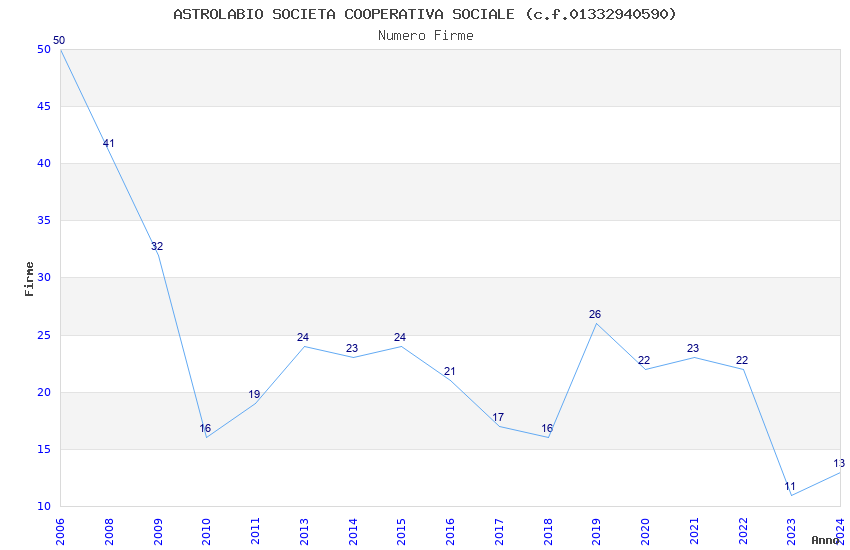The image size is (850, 550).
Task: Click the 15 y-axis tick label
Action: [44, 449]
